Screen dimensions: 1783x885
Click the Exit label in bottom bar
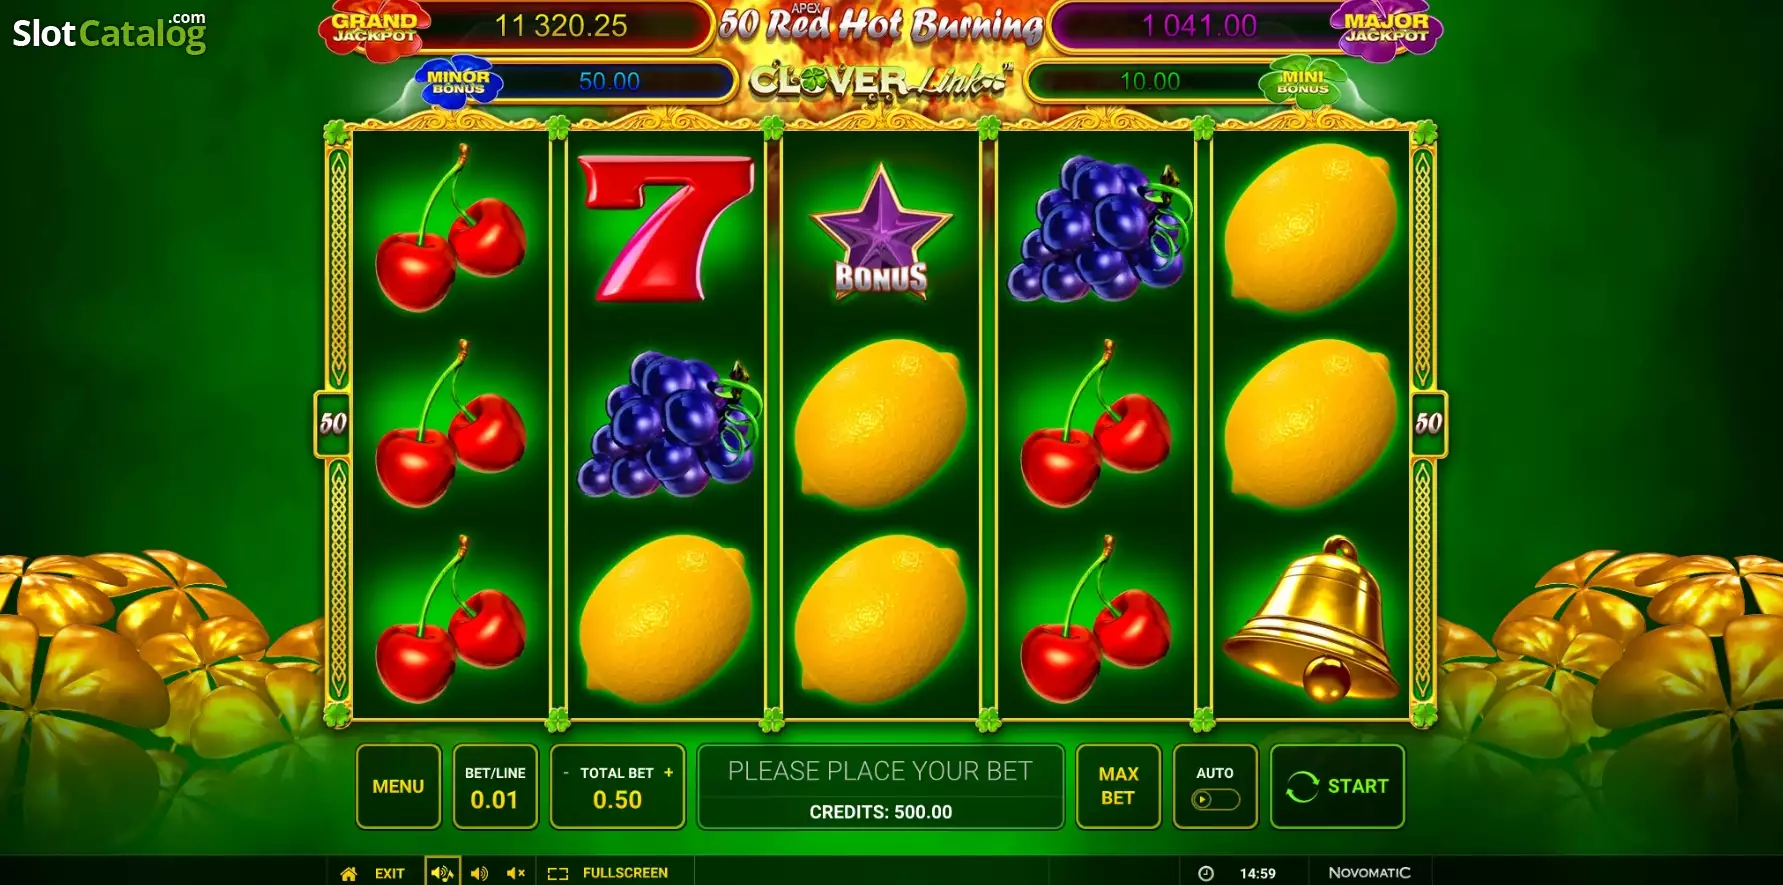390,874
